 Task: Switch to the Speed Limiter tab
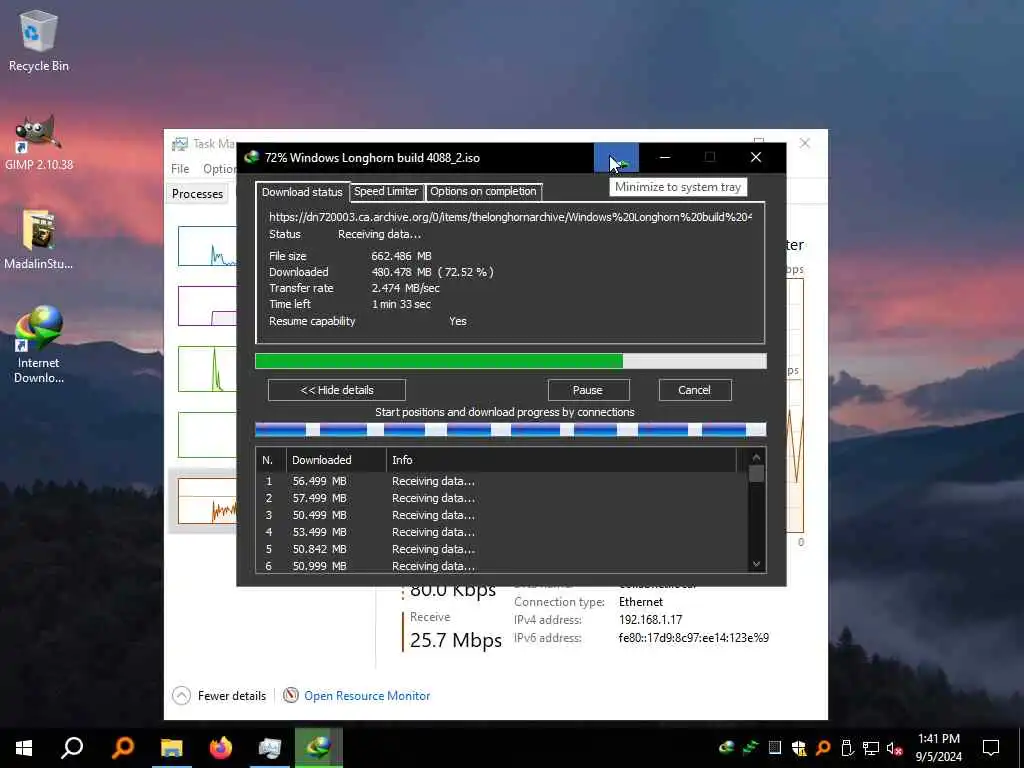(x=386, y=191)
